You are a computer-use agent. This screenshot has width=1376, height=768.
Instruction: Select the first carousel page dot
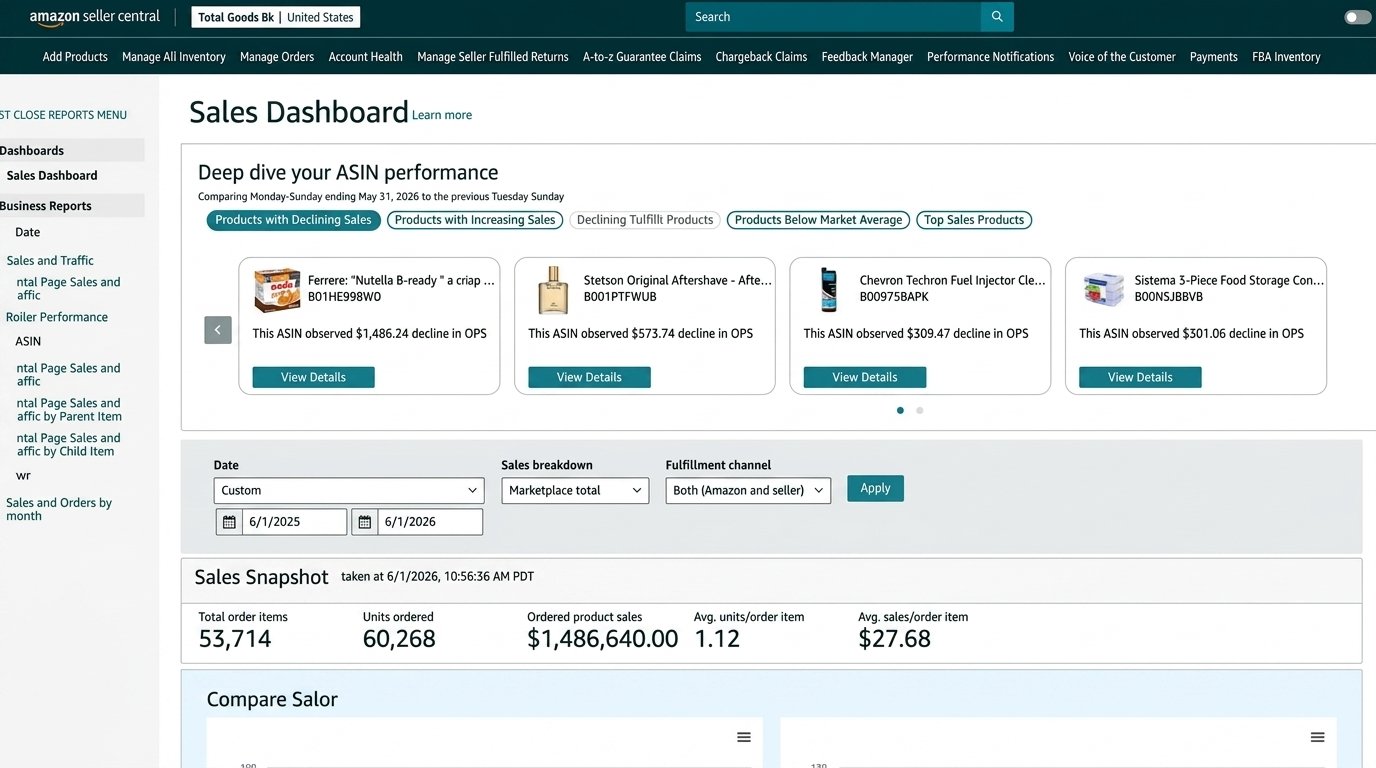[900, 410]
